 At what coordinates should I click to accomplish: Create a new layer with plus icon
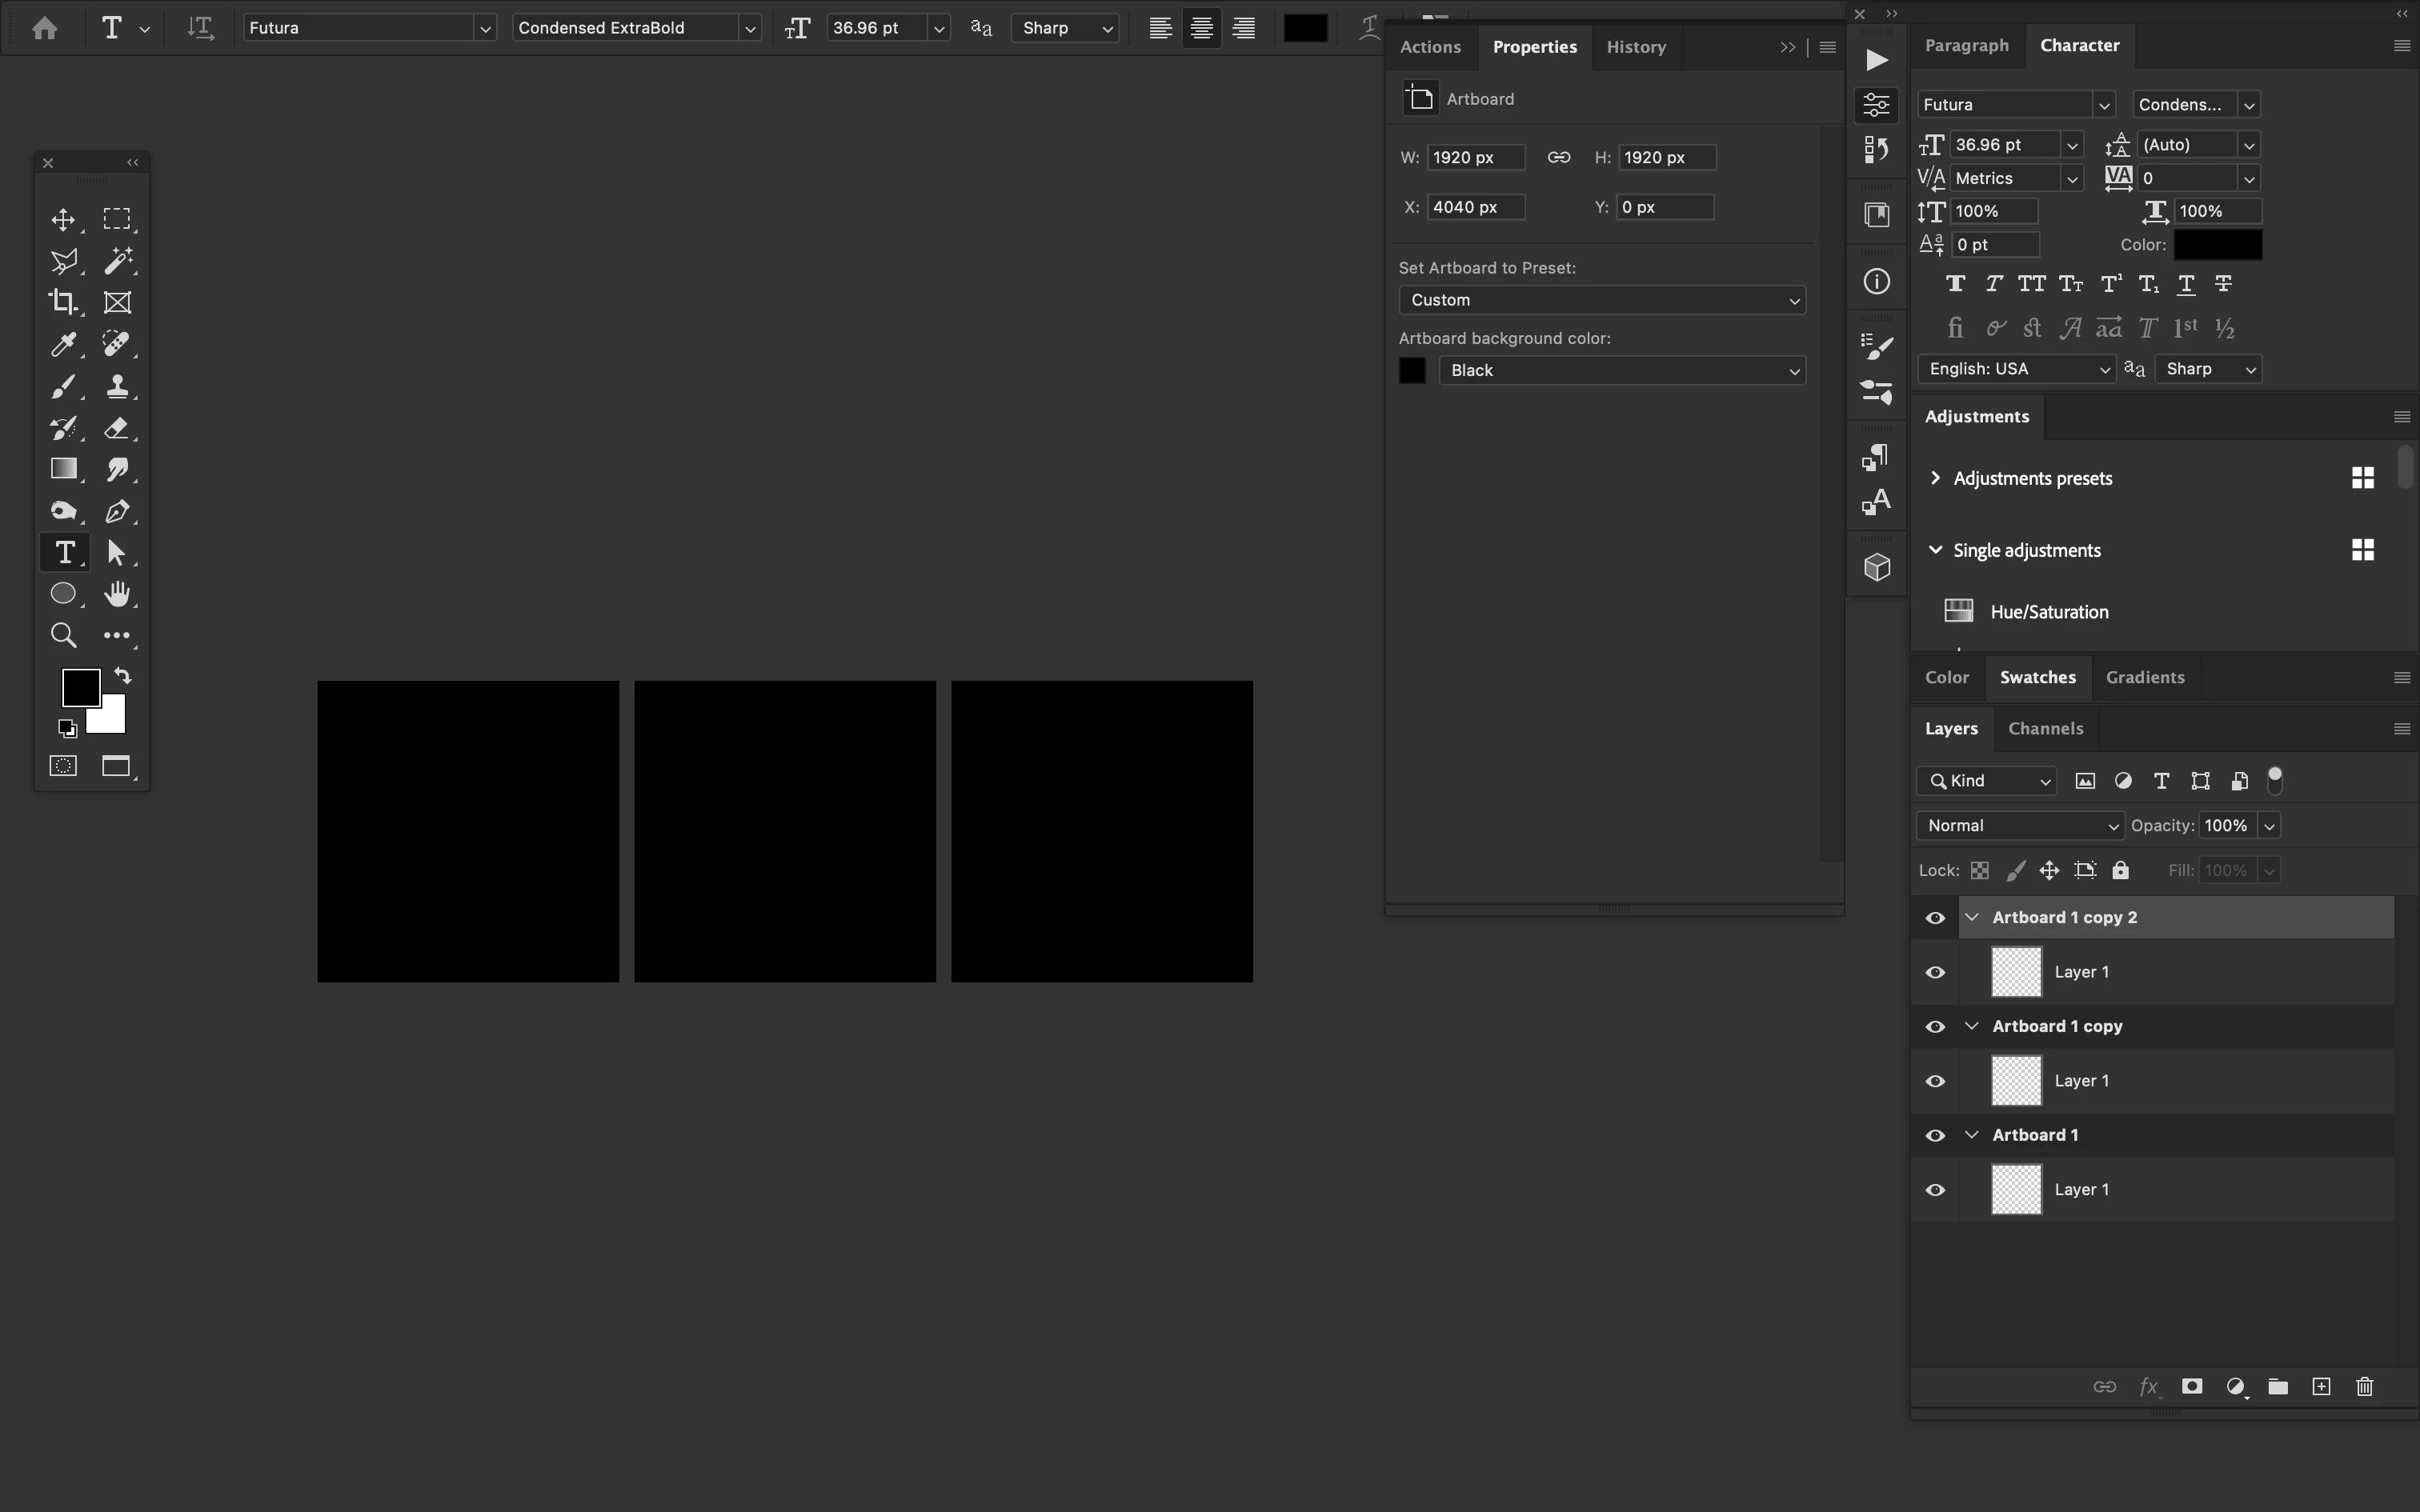point(2321,1386)
